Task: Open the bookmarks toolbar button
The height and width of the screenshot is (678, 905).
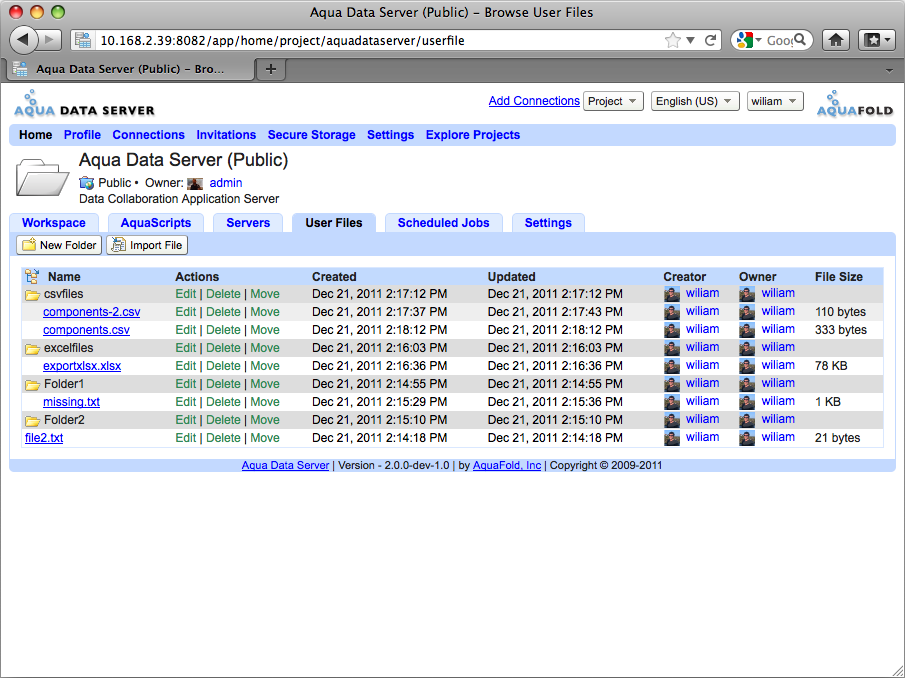Action: coord(877,40)
